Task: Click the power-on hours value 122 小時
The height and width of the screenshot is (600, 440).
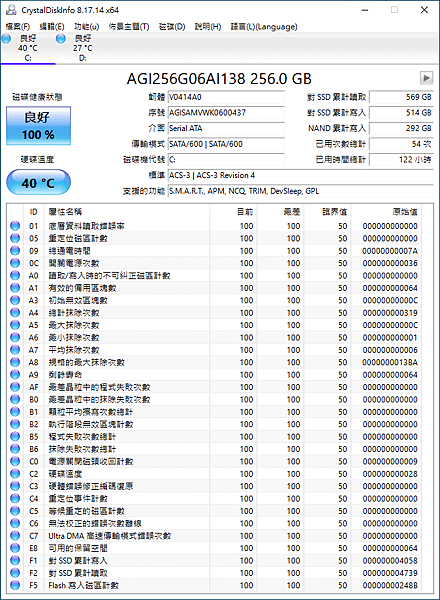Action: (x=401, y=160)
